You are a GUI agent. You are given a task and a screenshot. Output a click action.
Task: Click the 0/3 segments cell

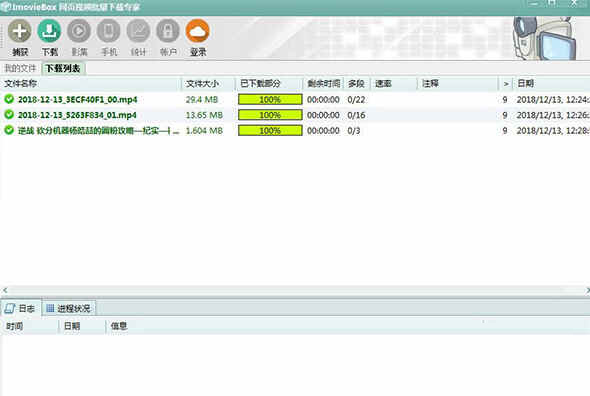pyautogui.click(x=354, y=131)
